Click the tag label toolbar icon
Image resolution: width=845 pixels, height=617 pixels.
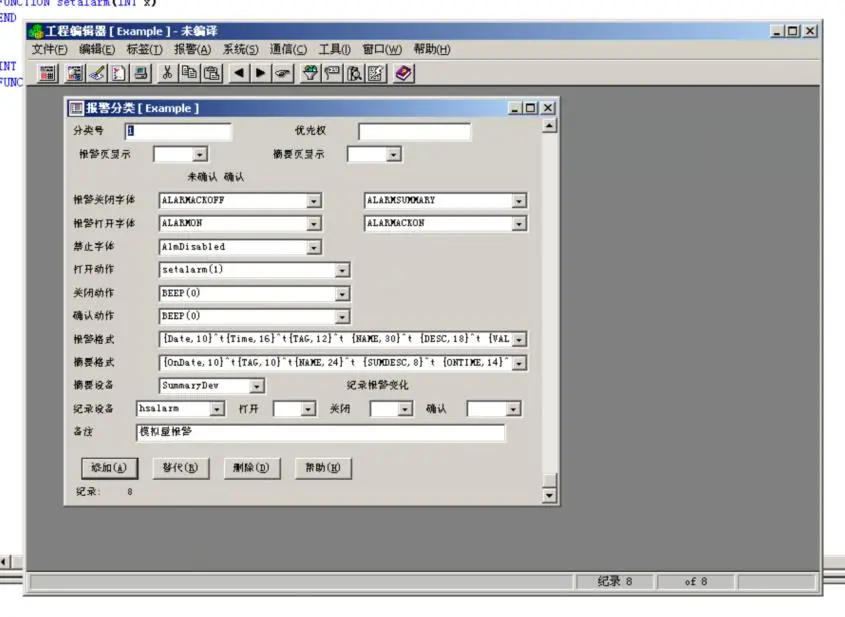click(332, 73)
